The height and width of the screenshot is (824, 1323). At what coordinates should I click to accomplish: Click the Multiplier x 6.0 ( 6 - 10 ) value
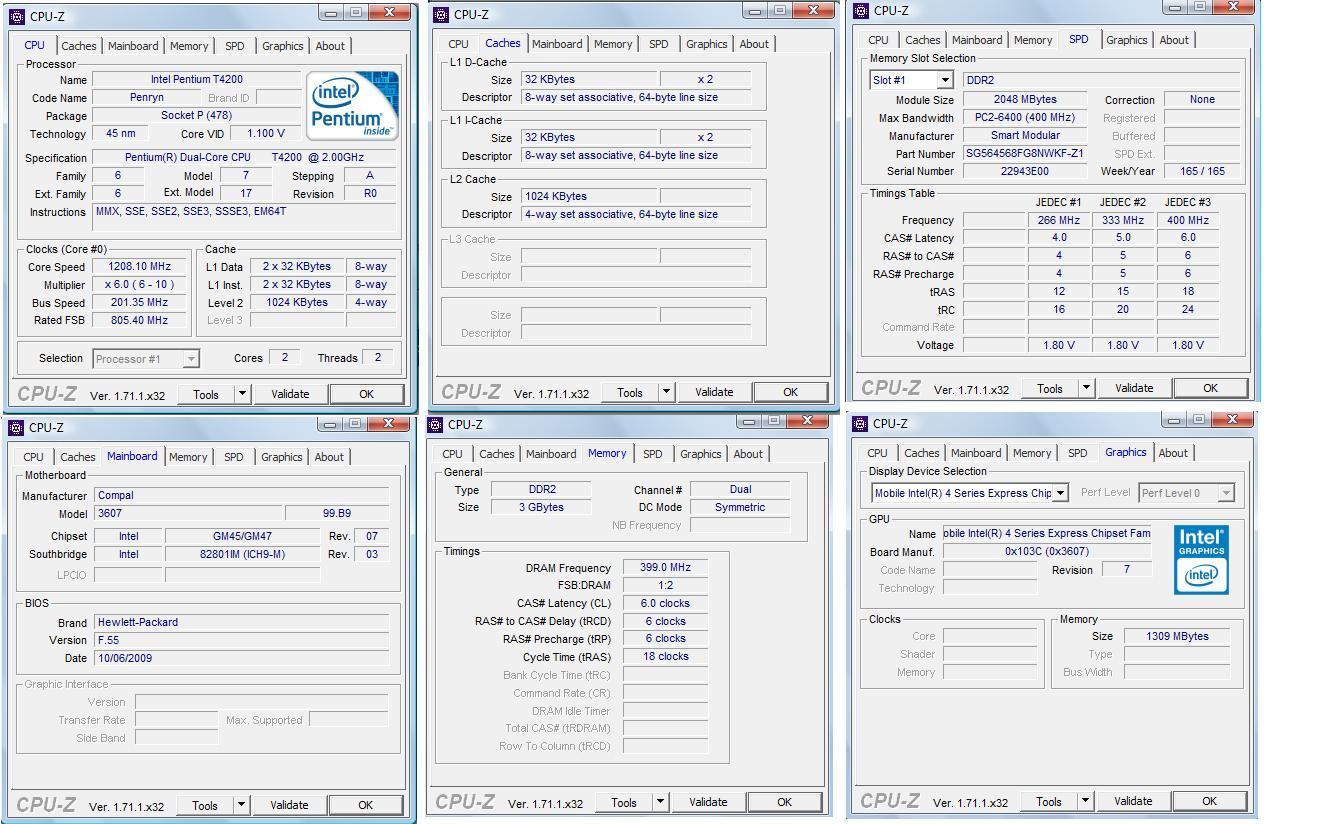tap(139, 285)
